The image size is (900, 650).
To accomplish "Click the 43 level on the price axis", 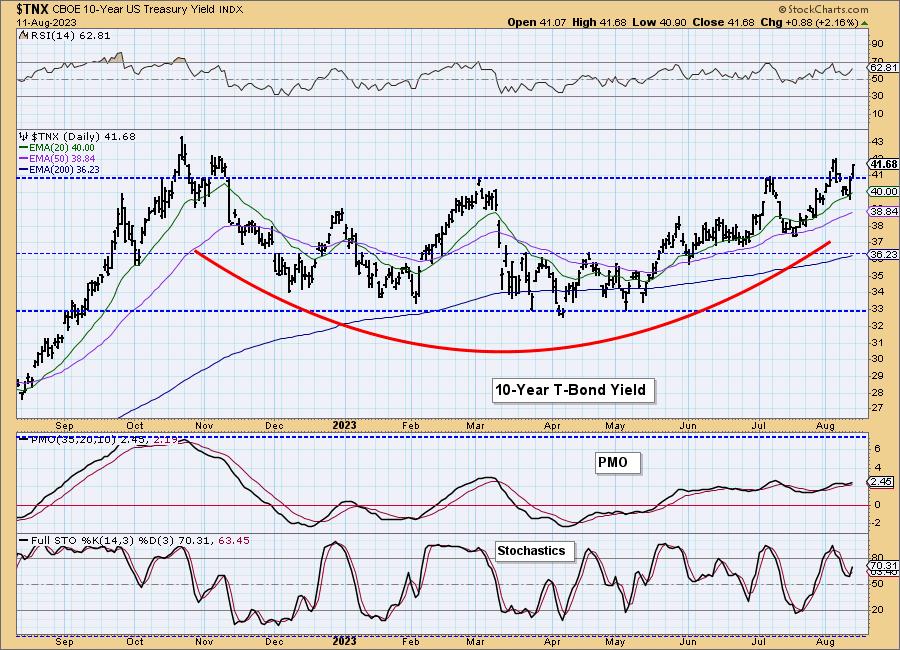I will click(x=876, y=141).
